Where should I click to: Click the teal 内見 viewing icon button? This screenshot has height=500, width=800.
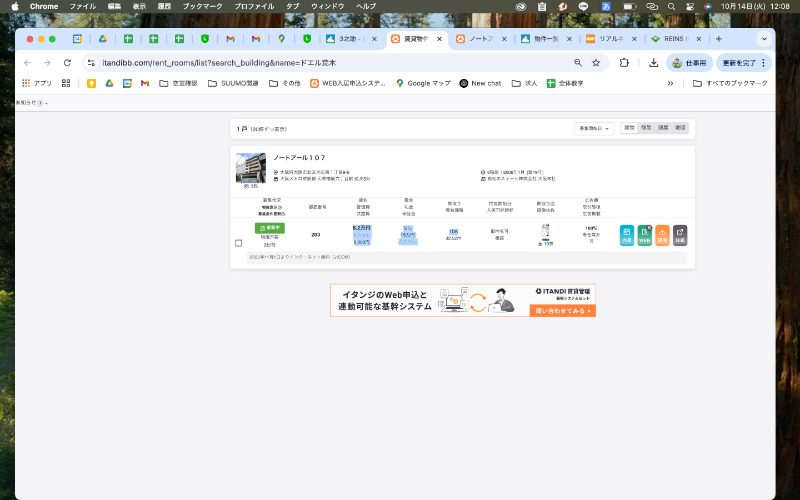tap(627, 236)
